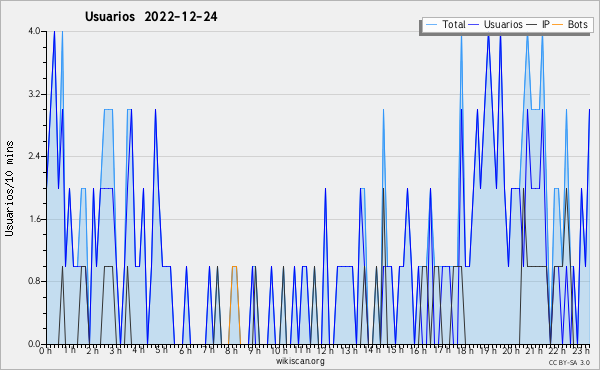Open the wikiscan.org source label
The height and width of the screenshot is (370, 600).
click(300, 361)
